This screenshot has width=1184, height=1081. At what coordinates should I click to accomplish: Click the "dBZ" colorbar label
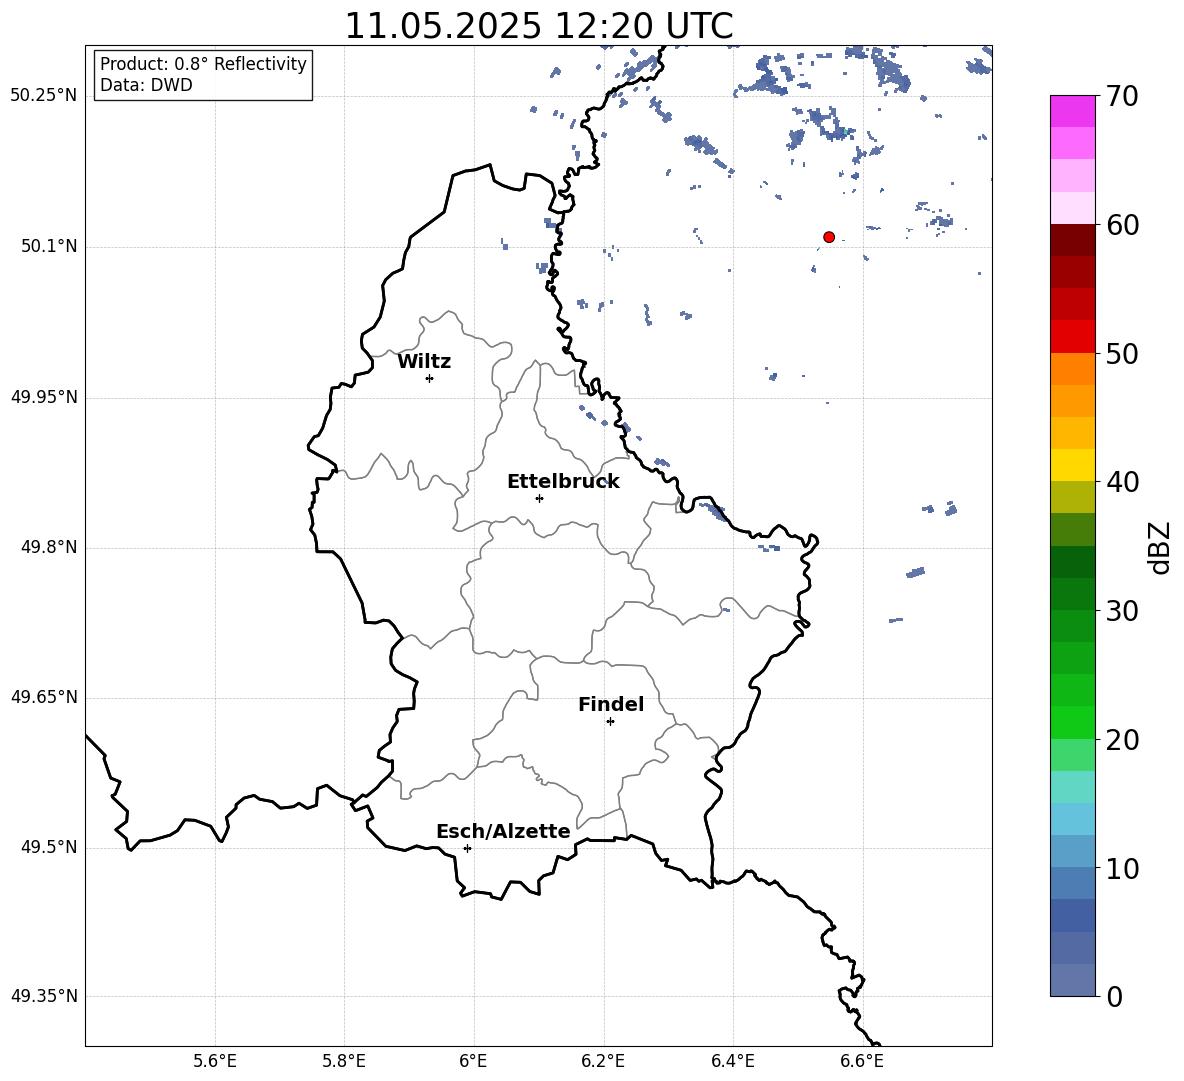pos(1158,547)
